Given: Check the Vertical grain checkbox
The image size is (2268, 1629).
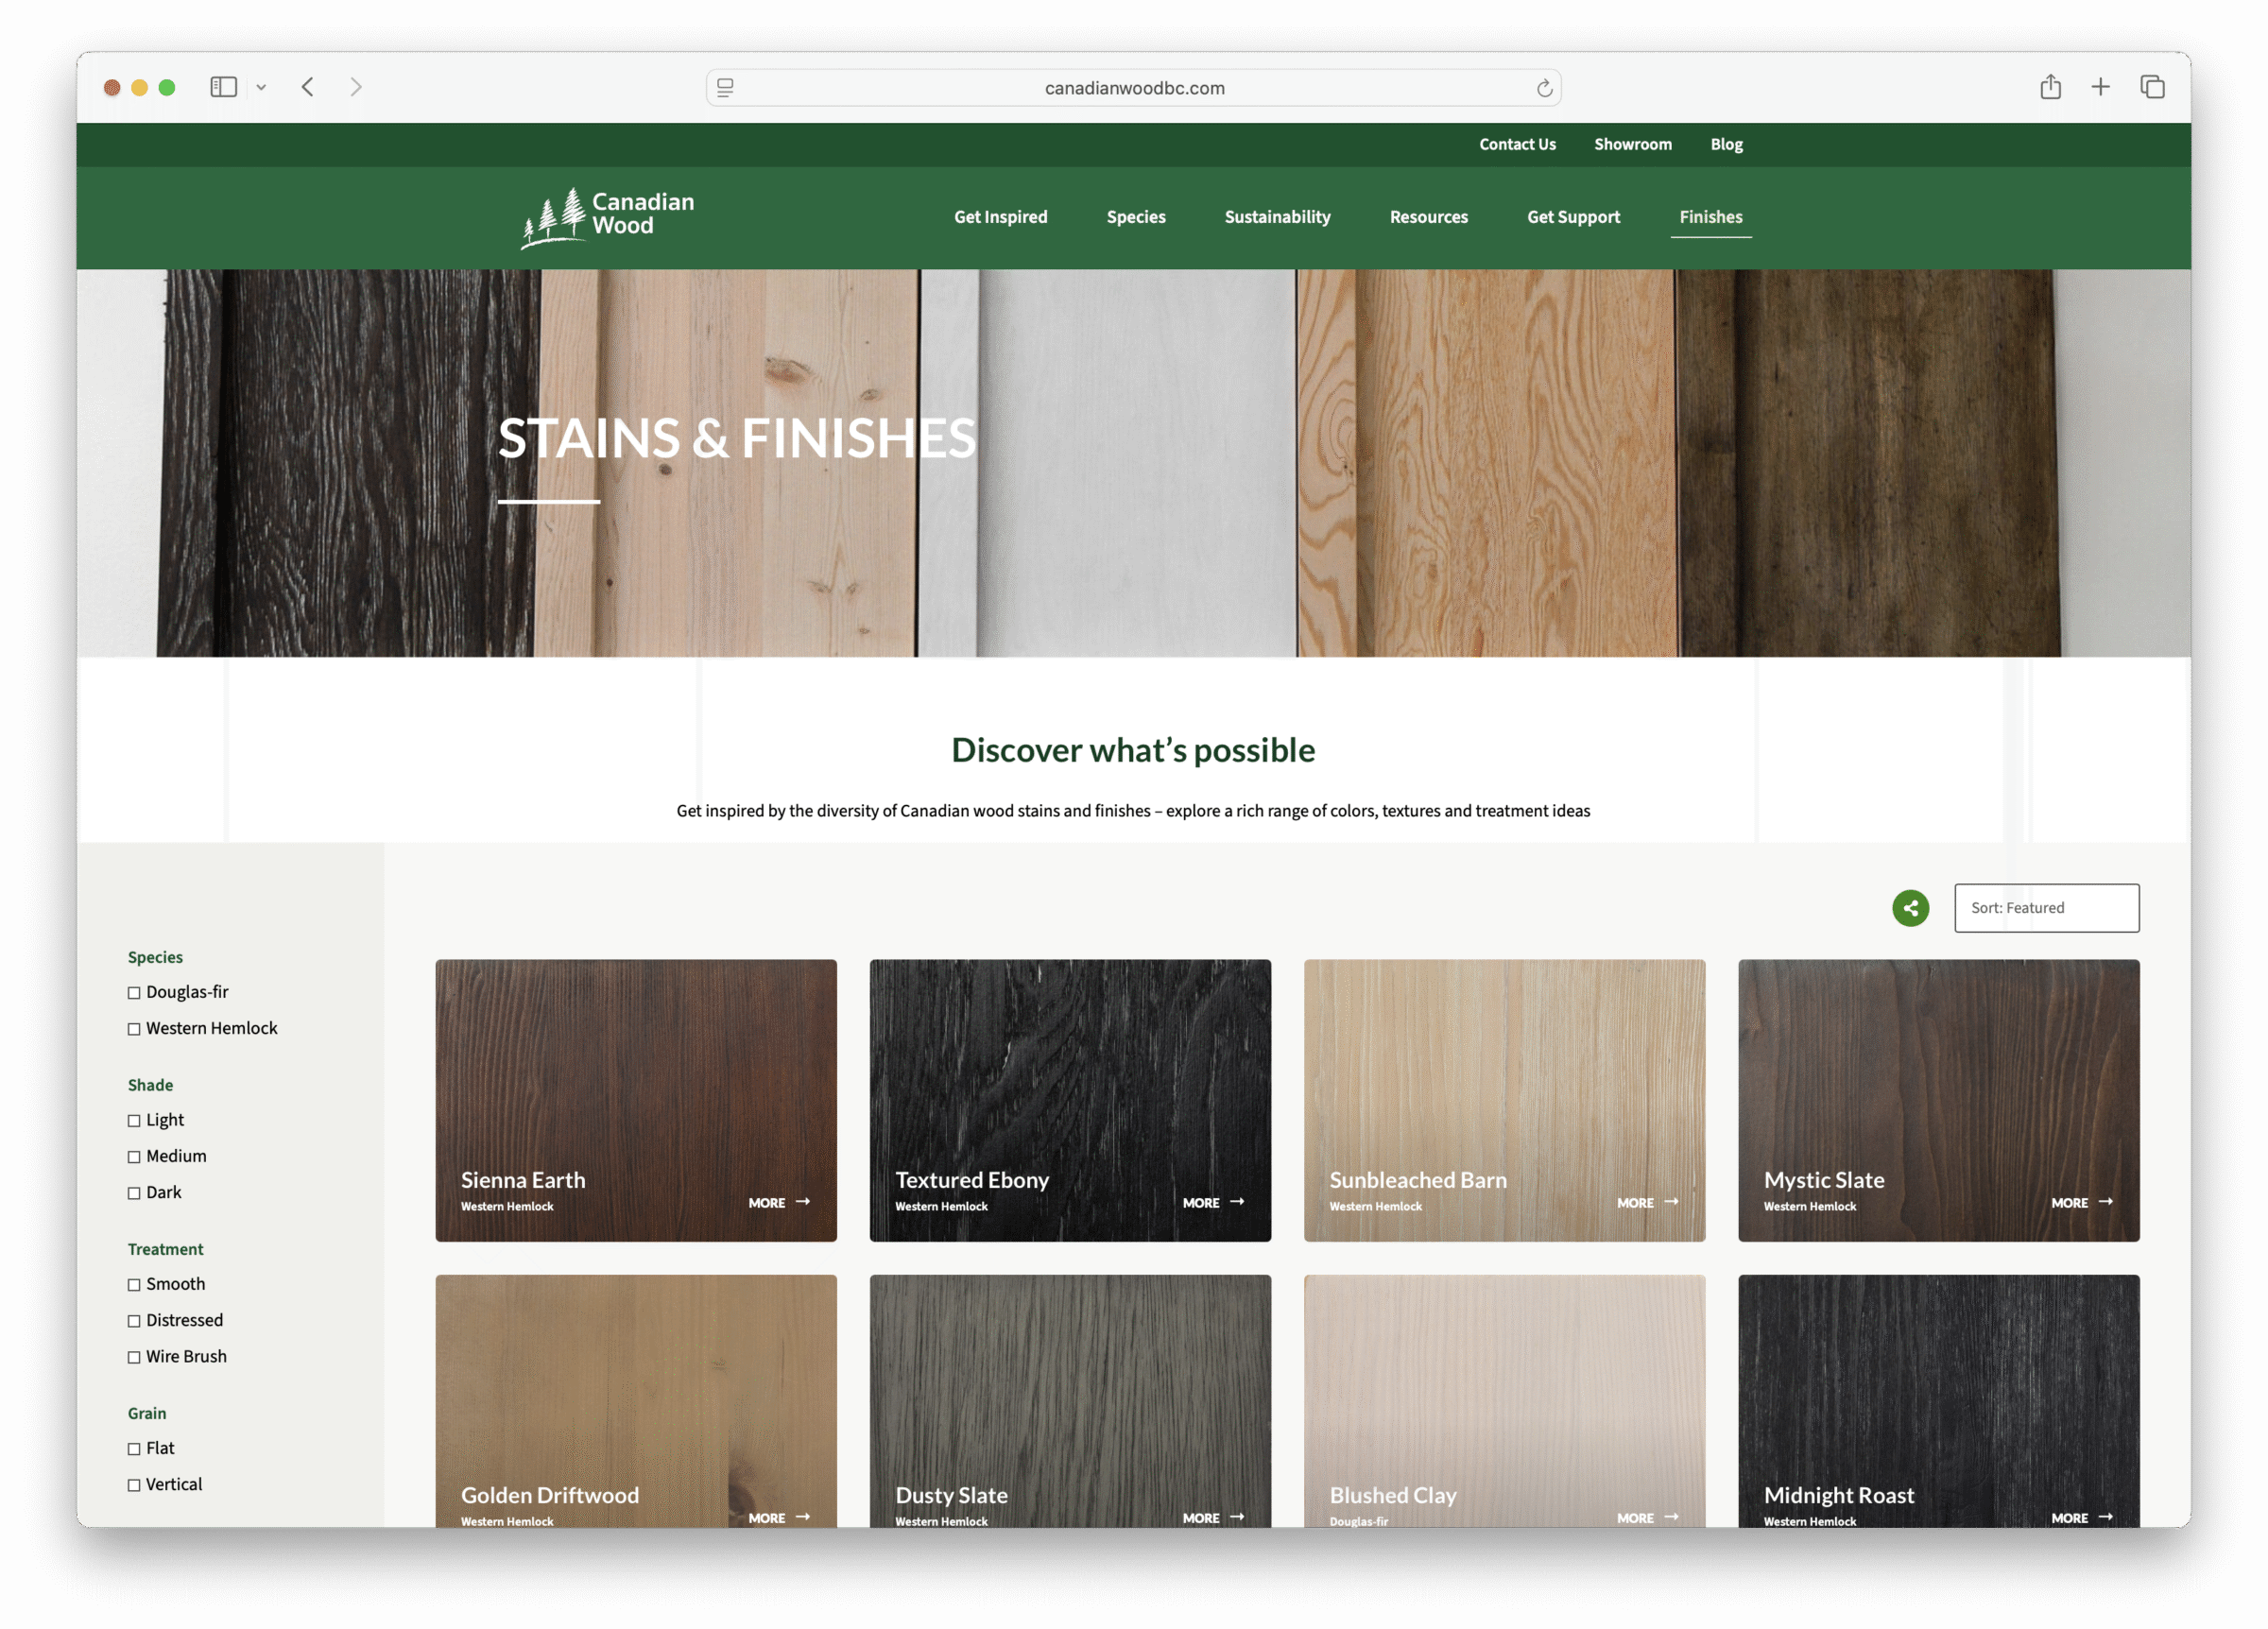Looking at the screenshot, I should 134,1485.
